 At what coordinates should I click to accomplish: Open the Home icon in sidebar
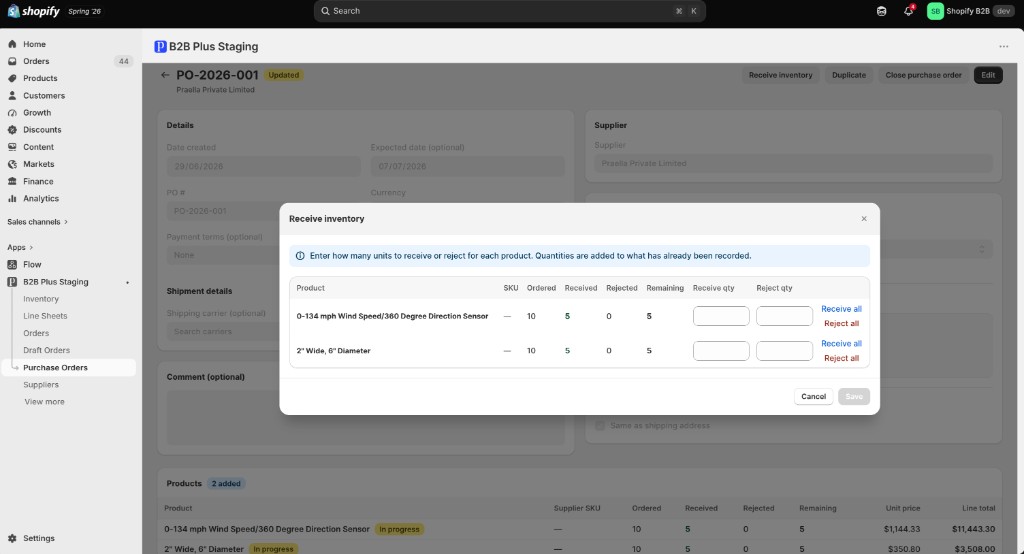click(12, 44)
